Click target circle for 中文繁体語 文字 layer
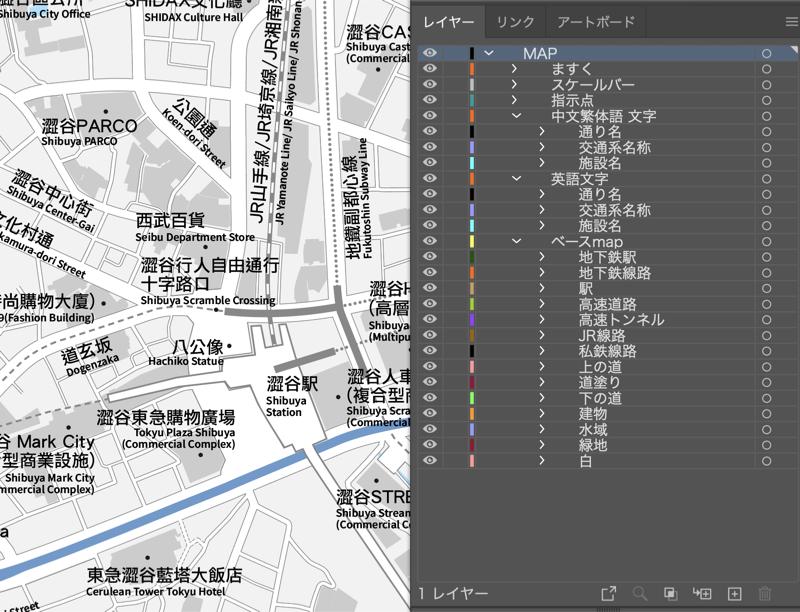 click(766, 116)
